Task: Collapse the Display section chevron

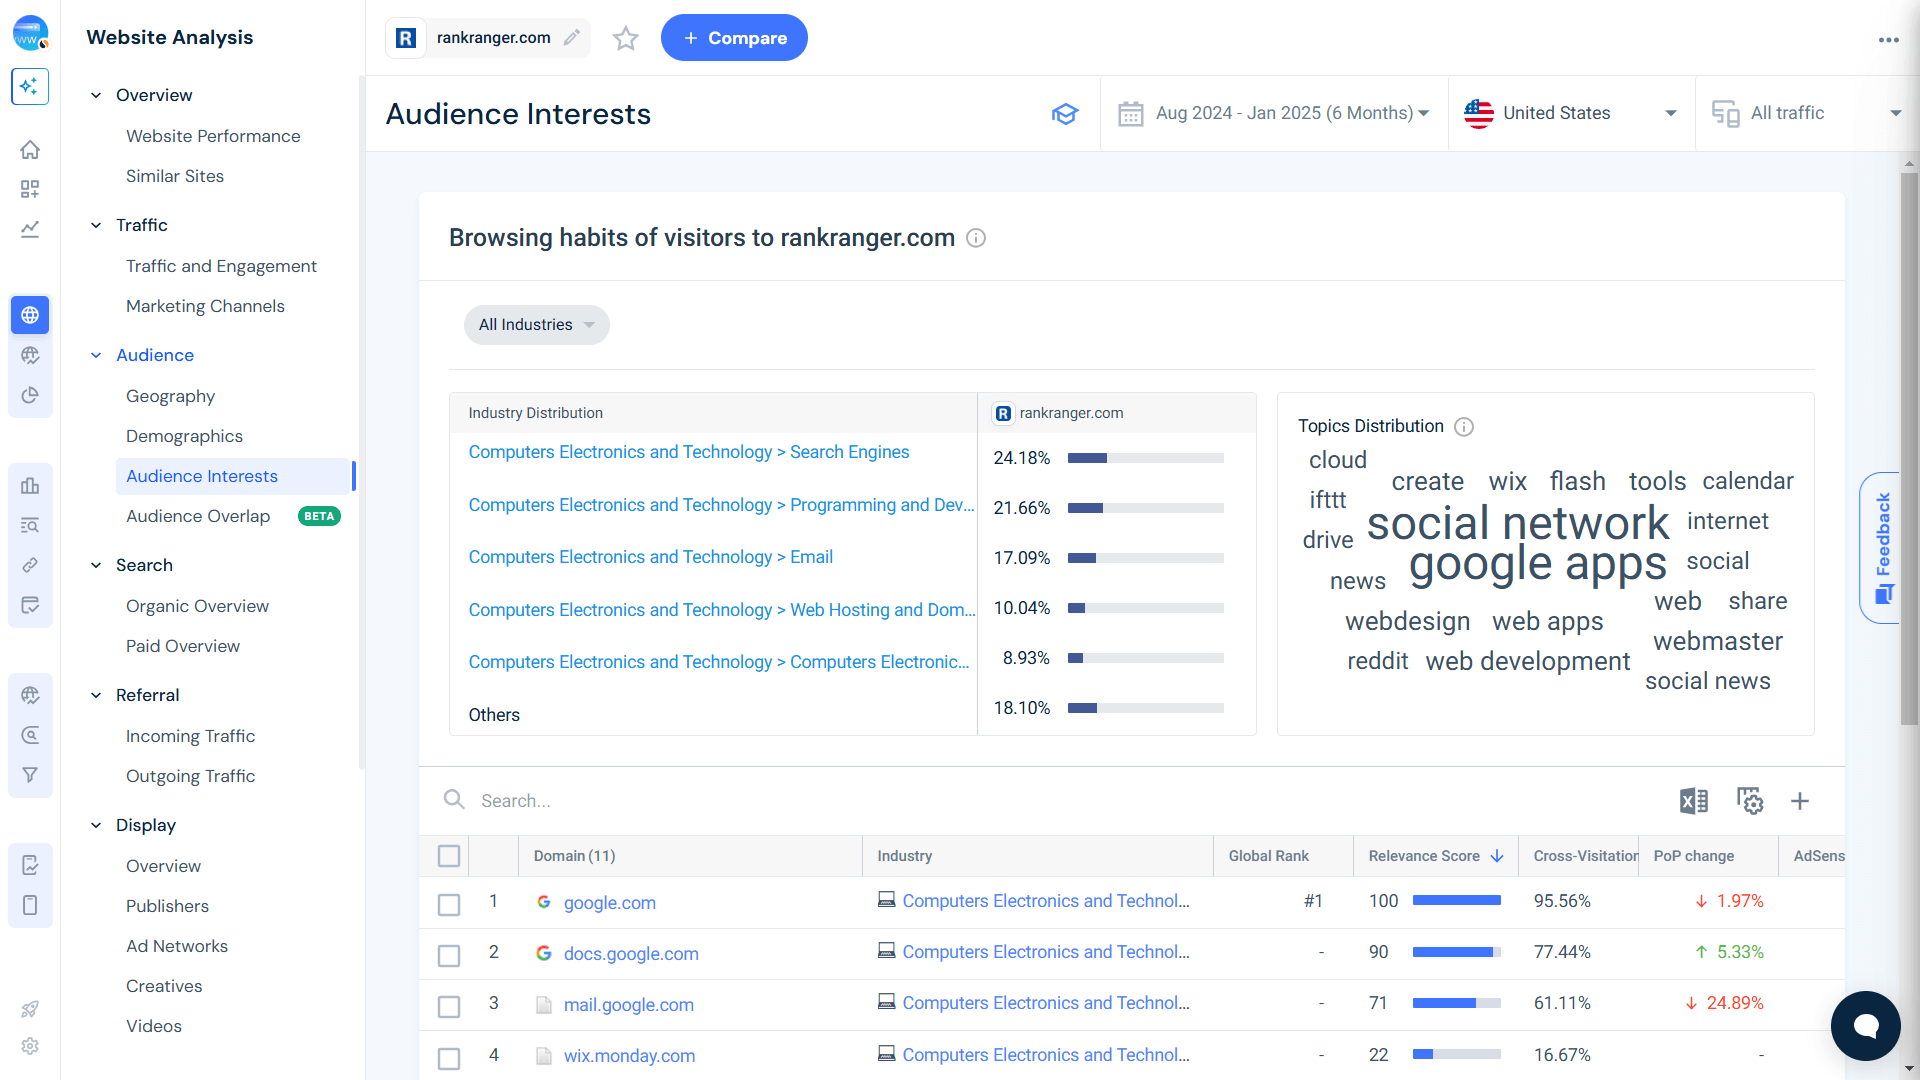Action: point(96,825)
